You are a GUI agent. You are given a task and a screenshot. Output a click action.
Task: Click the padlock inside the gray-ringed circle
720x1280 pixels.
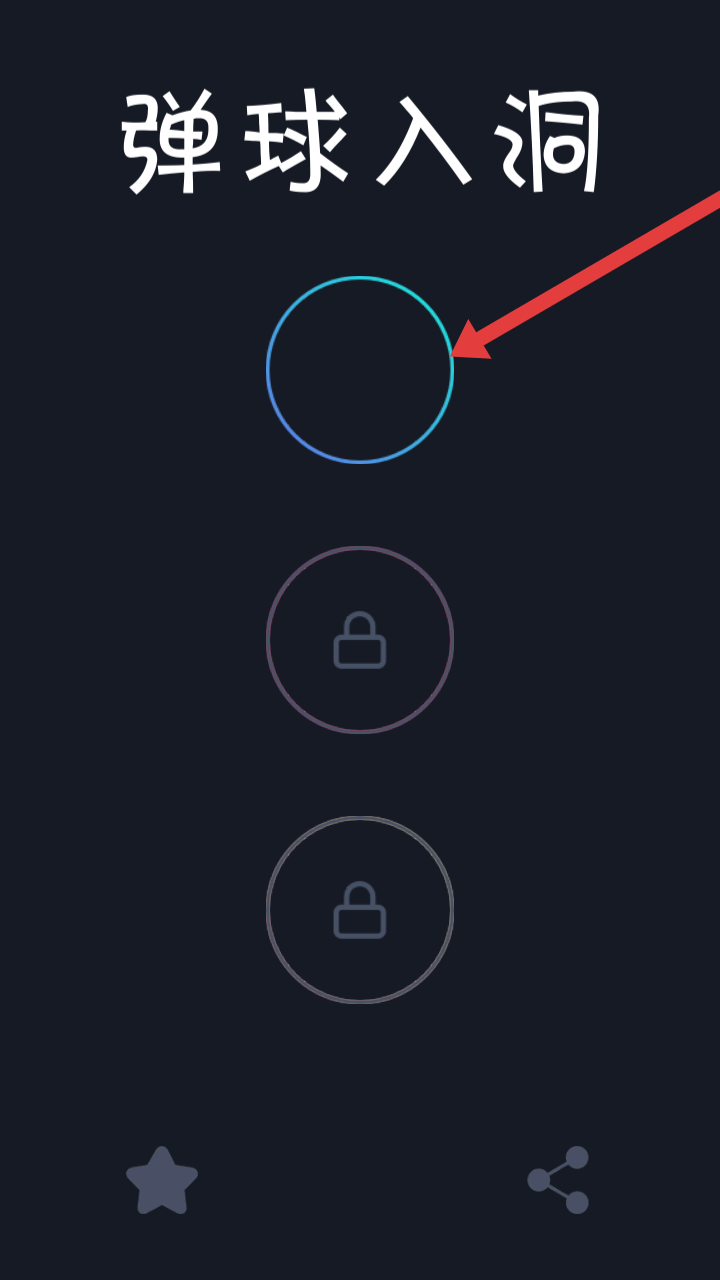pos(360,910)
